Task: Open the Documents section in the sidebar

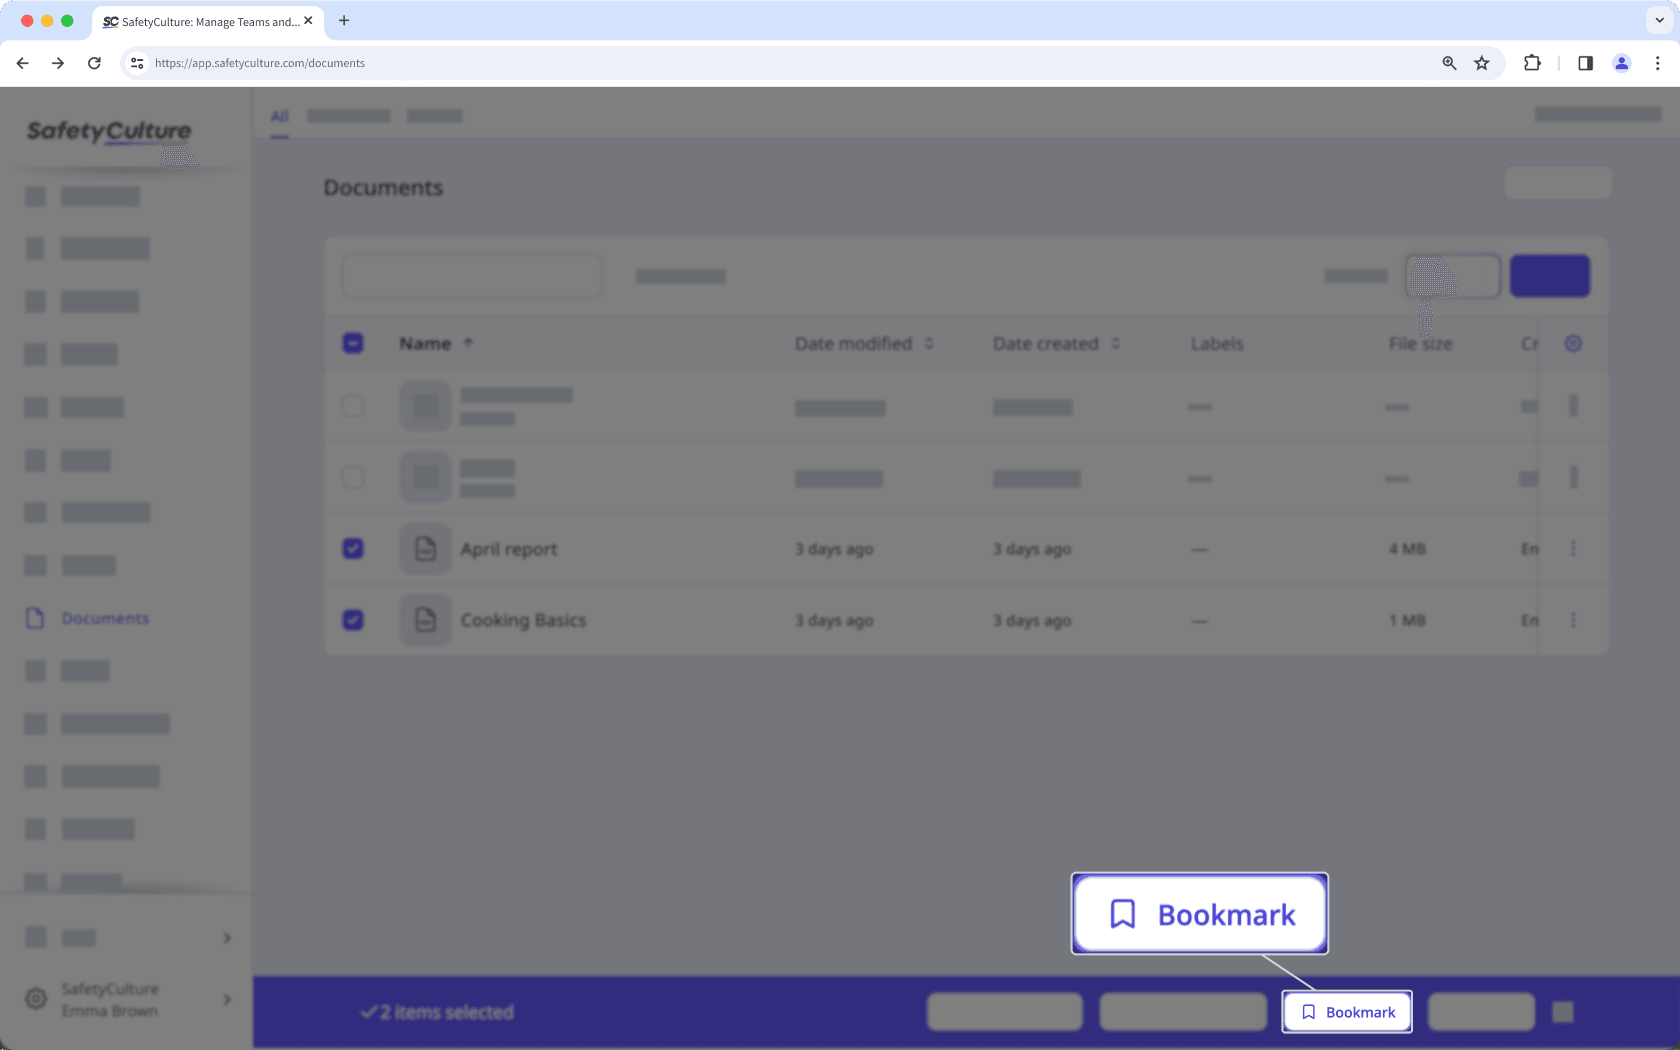Action: 104,618
